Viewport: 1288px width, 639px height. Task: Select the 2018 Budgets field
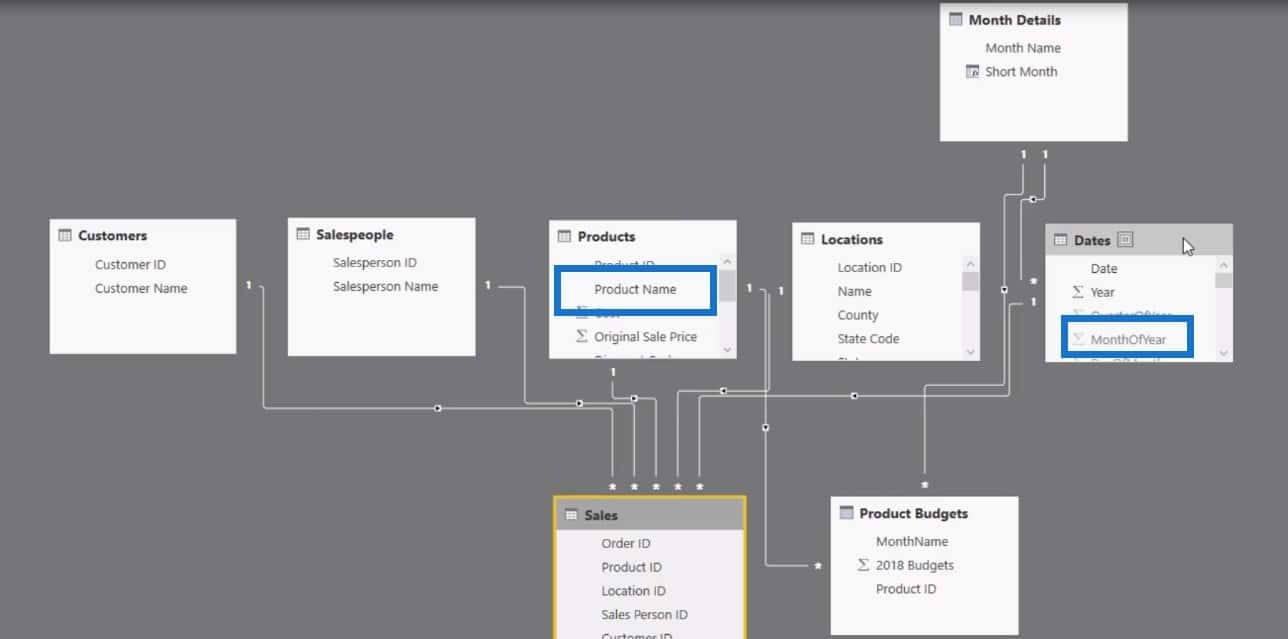(915, 566)
